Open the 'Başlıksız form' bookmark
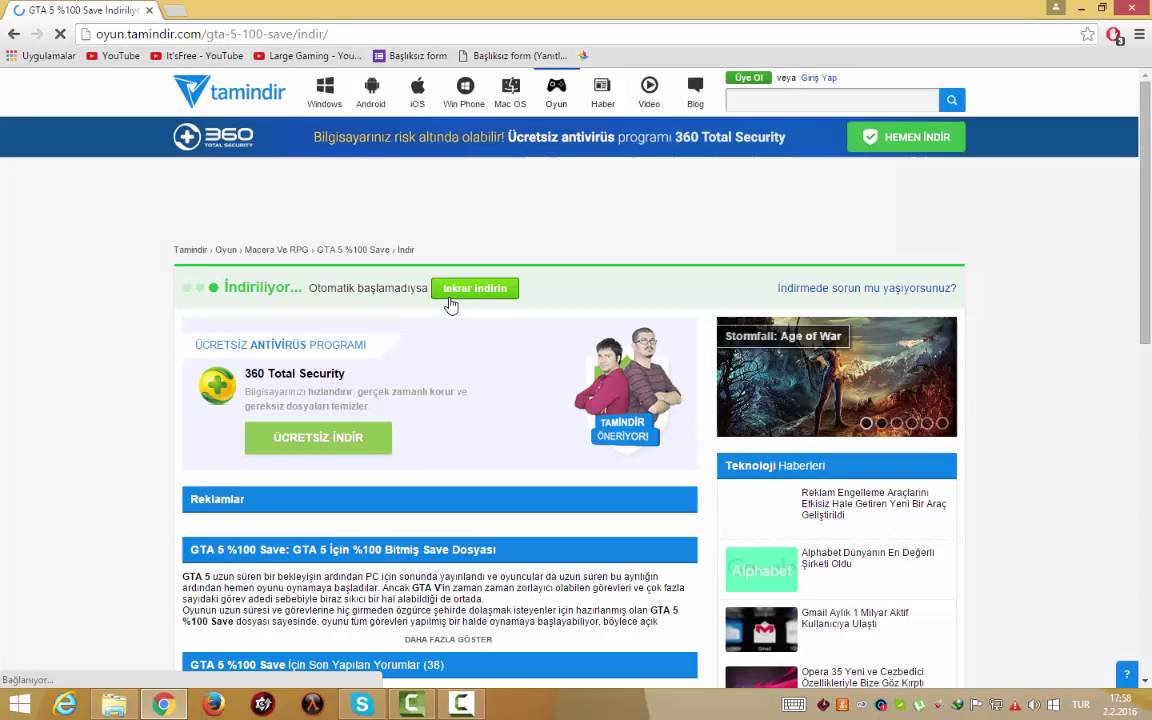1152x720 pixels. 410,56
